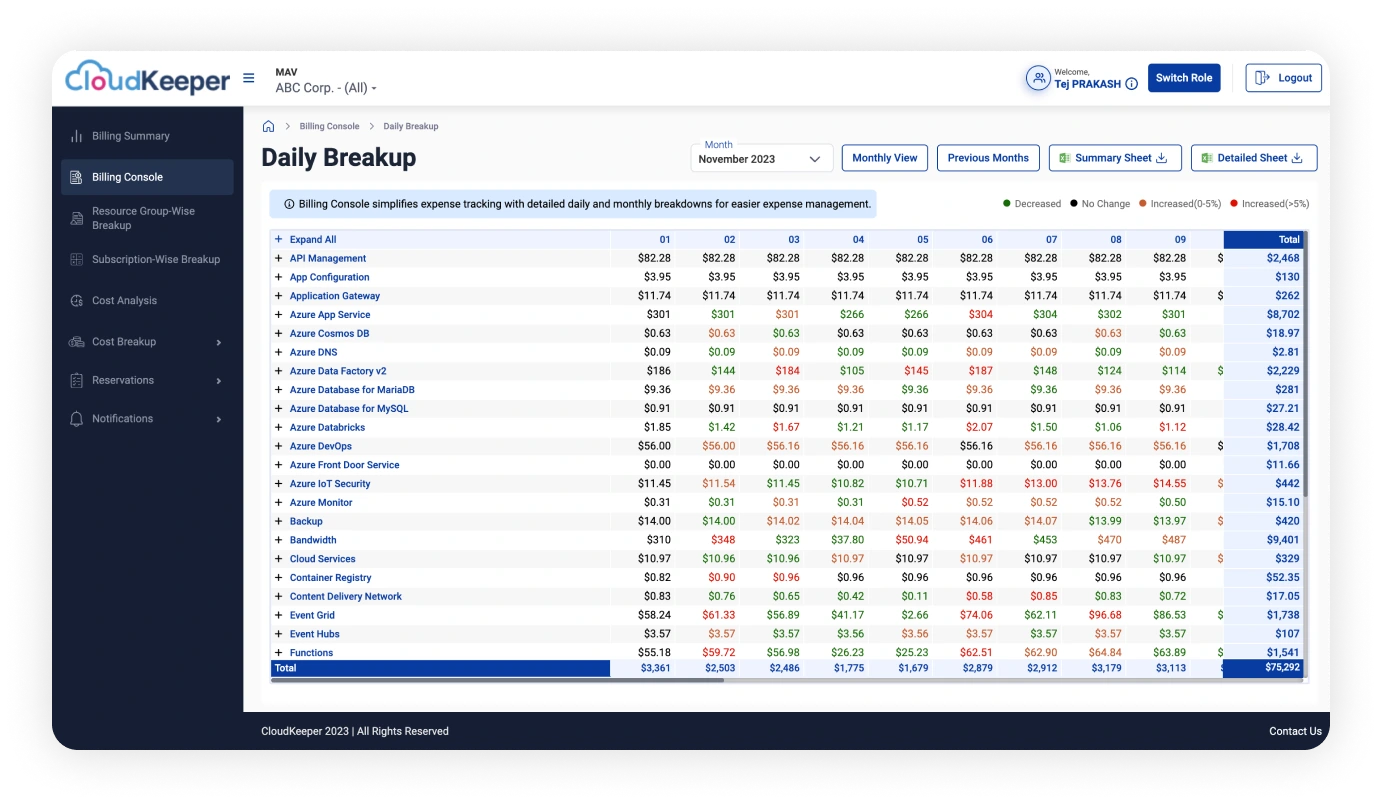Click the Reservations icon in the sidebar

tap(76, 381)
